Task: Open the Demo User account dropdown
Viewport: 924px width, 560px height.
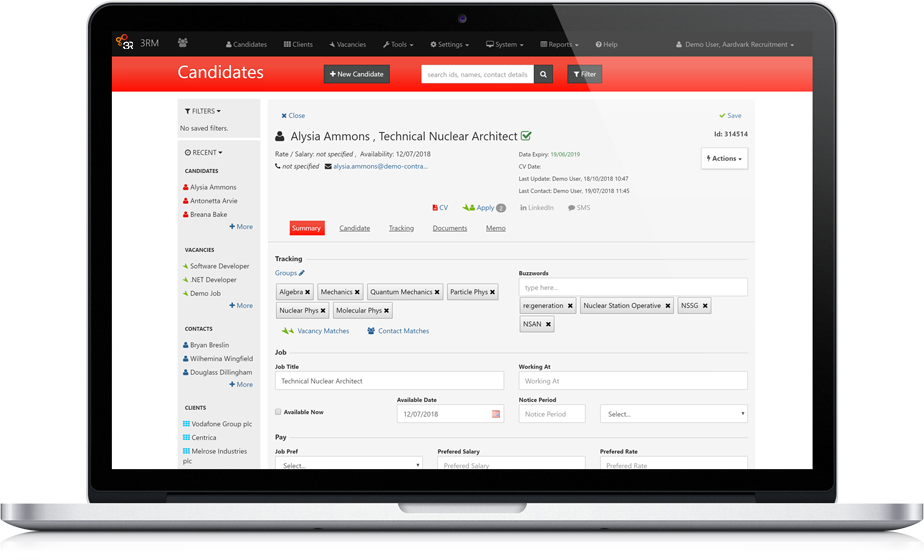Action: (x=735, y=44)
